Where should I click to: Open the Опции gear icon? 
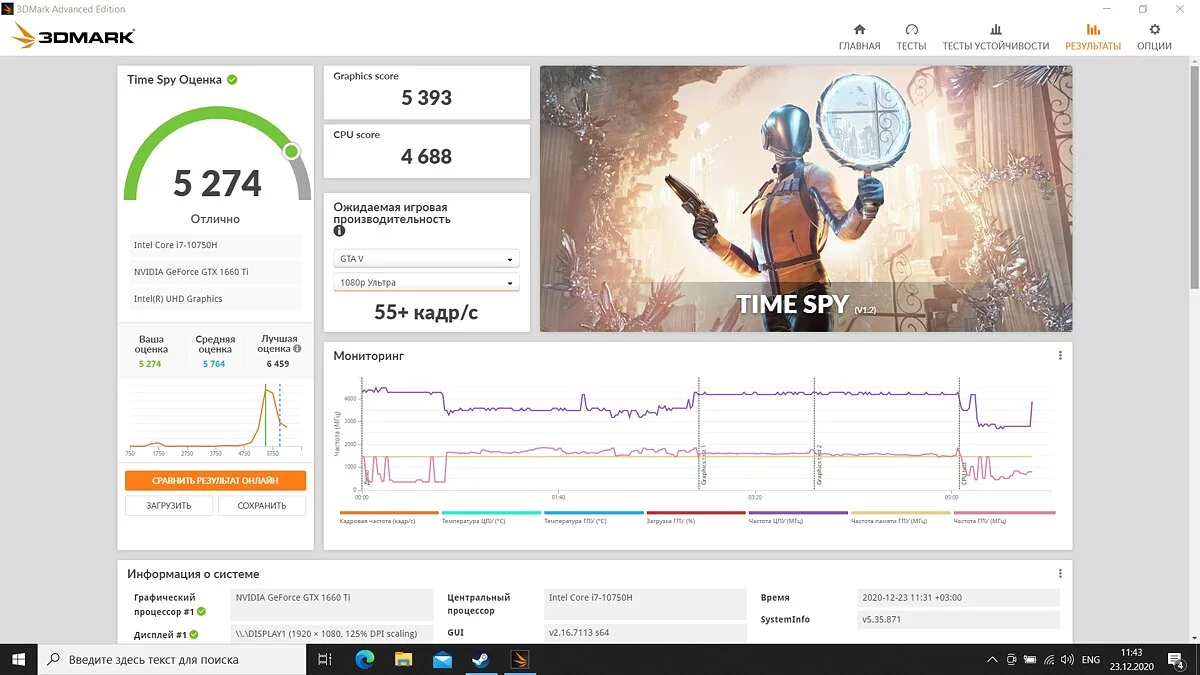[x=1155, y=29]
